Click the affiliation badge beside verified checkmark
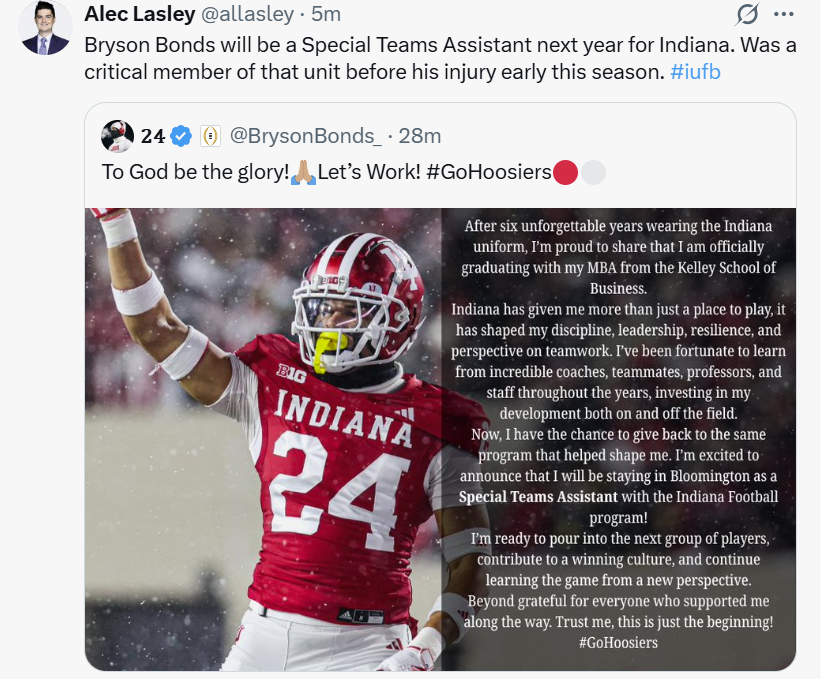This screenshot has height=679, width=829. [210, 135]
